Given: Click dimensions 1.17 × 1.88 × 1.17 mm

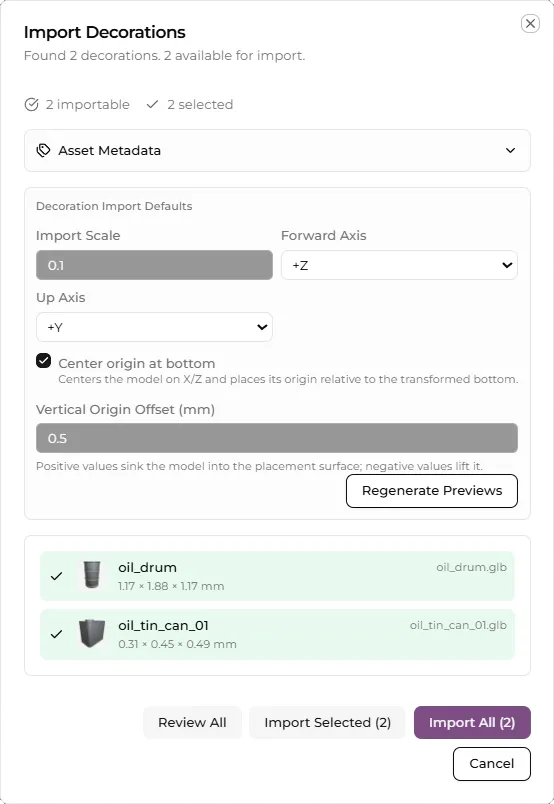Looking at the screenshot, I should 171,586.
